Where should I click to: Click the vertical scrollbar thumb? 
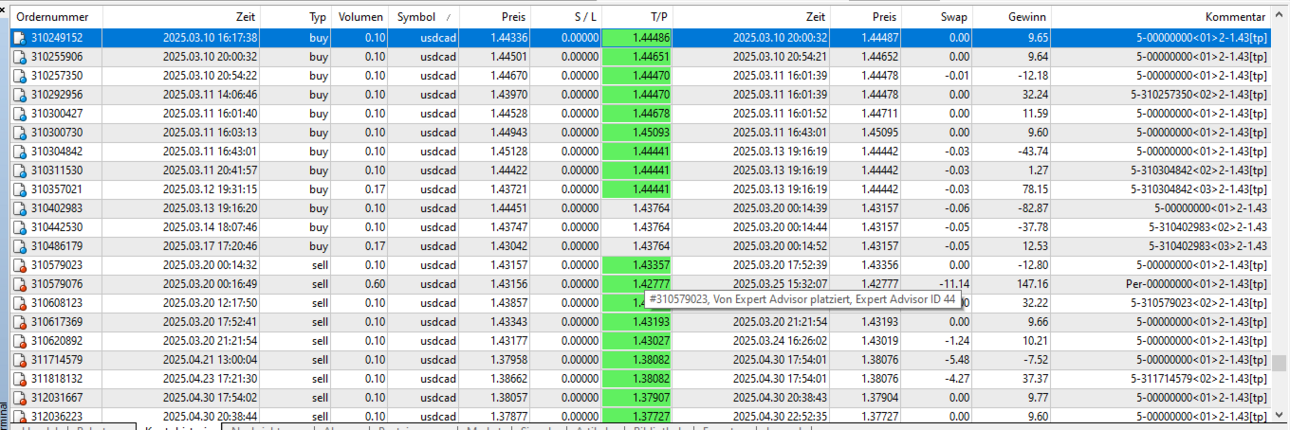coord(1280,364)
